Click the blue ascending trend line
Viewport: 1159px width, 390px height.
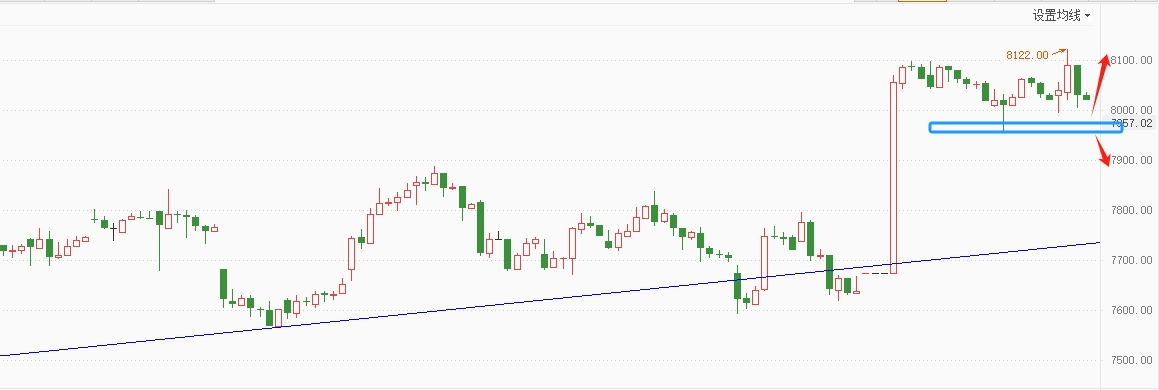tap(550, 299)
